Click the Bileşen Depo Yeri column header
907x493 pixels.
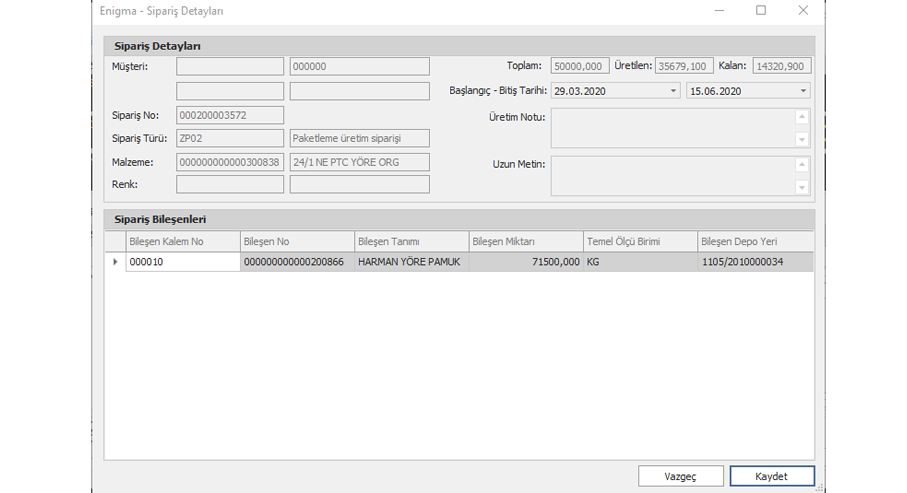(755, 242)
